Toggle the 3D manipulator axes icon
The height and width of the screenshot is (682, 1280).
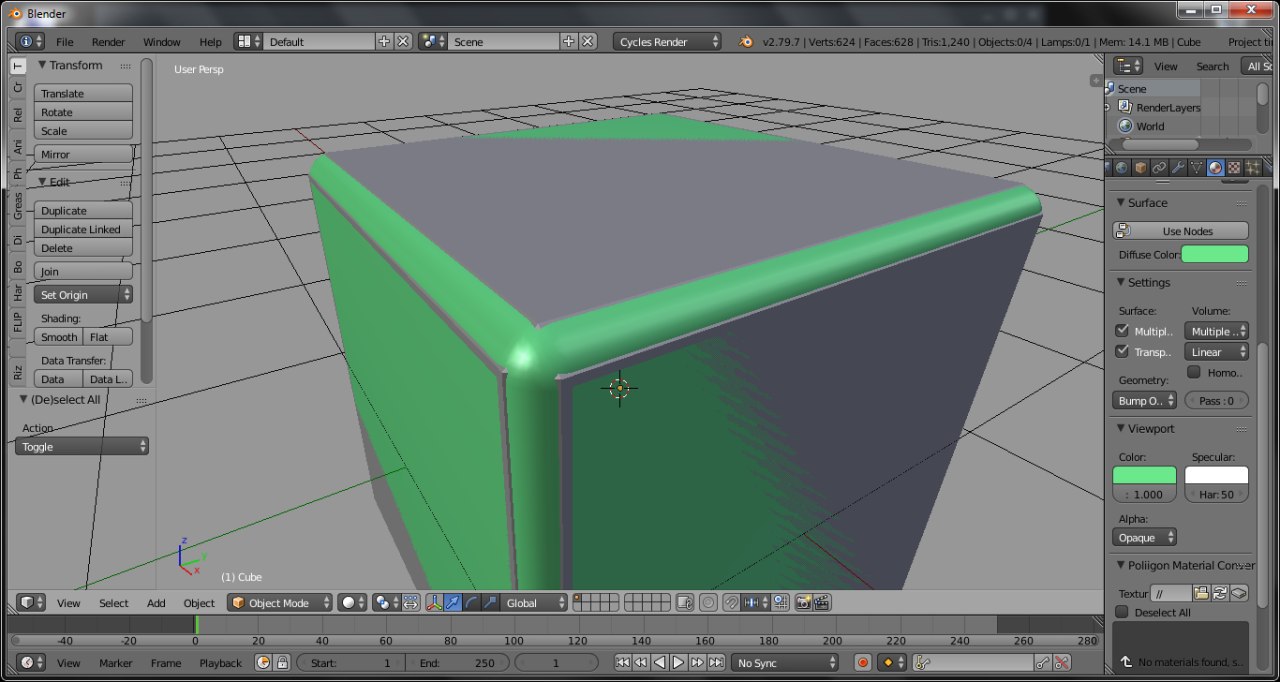435,603
